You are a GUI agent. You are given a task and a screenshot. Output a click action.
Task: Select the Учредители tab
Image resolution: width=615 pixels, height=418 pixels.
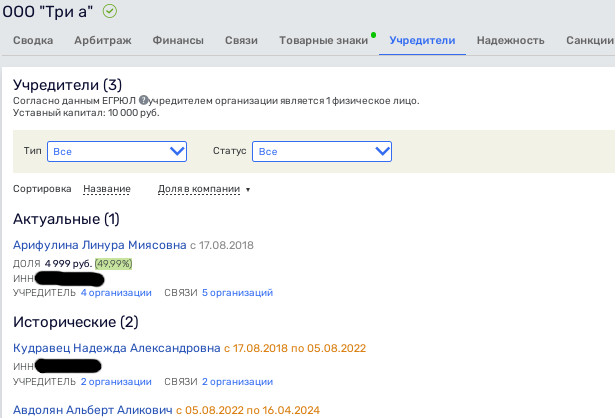pyautogui.click(x=422, y=40)
